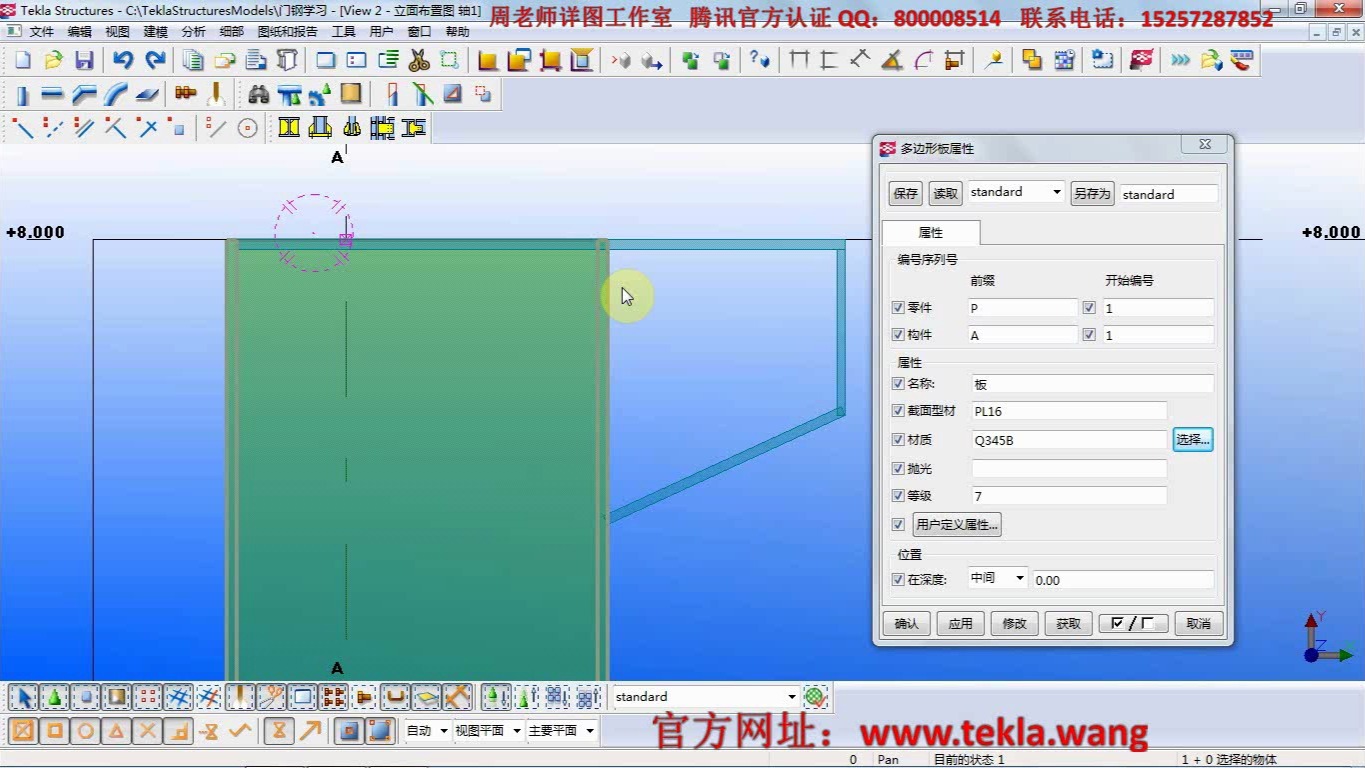Screen dimensions: 1365x768
Task: Open the binoculars find component tool
Action: 259,95
